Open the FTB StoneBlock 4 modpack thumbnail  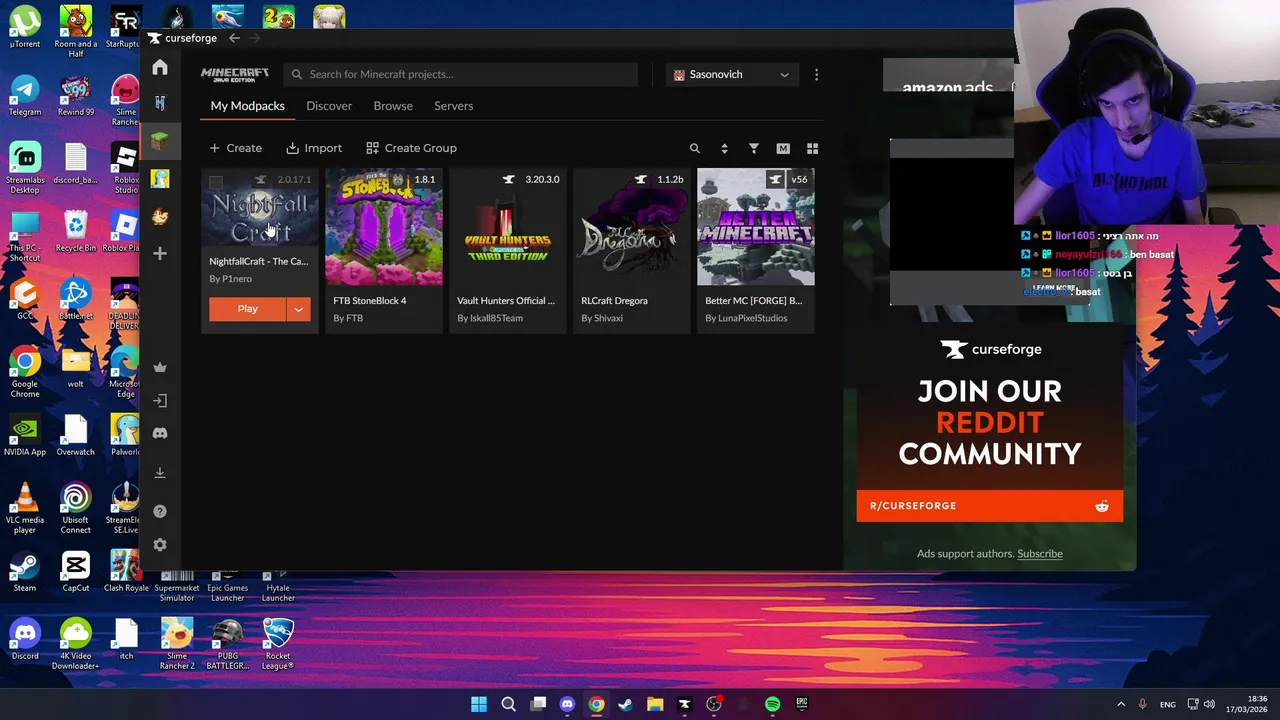384,227
